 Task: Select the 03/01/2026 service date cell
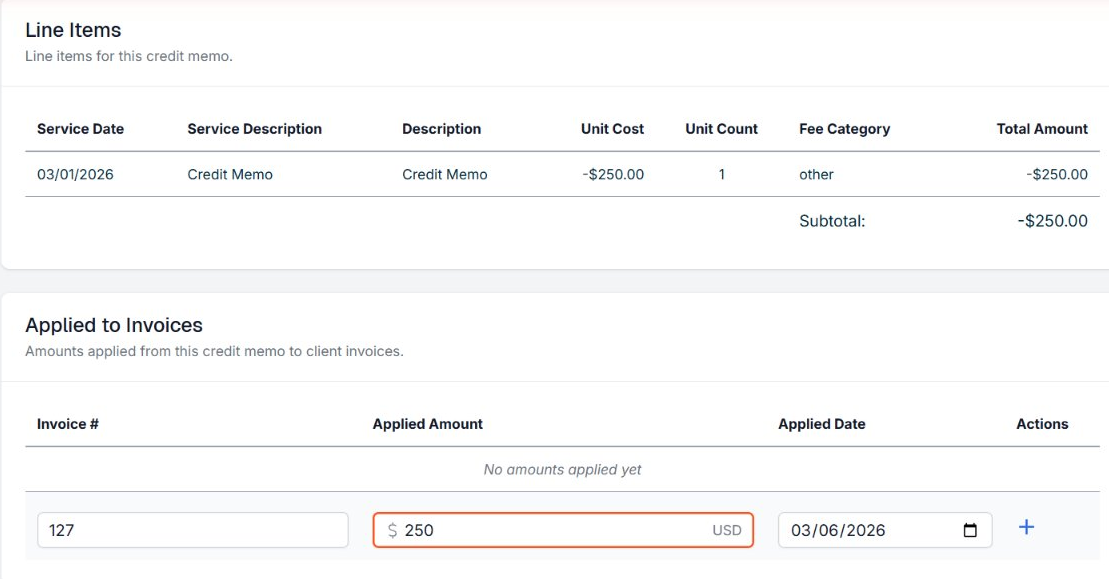(75, 174)
